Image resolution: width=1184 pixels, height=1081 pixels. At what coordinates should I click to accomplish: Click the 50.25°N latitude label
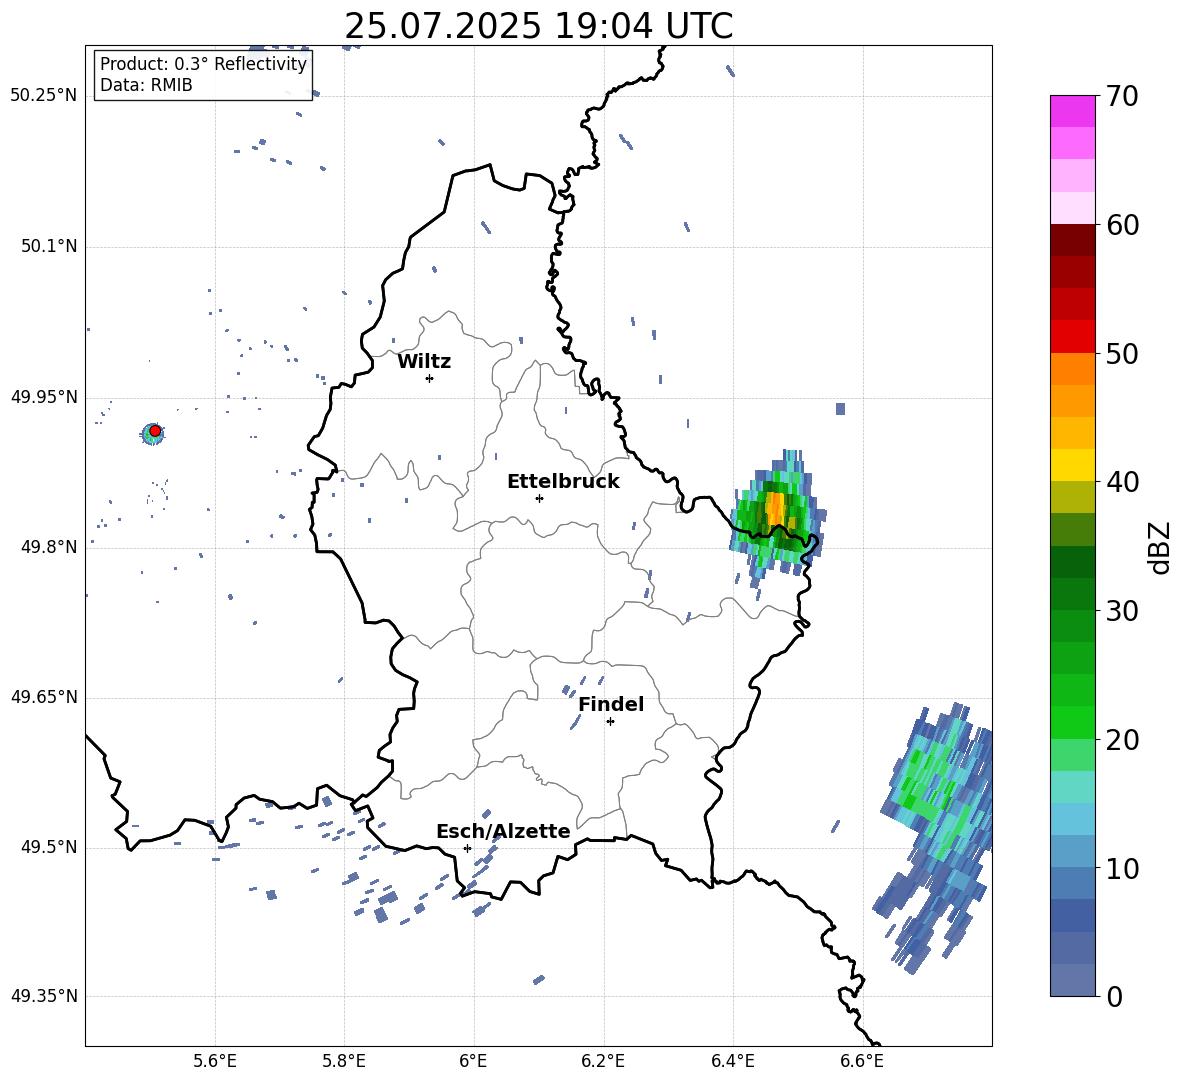coord(44,96)
